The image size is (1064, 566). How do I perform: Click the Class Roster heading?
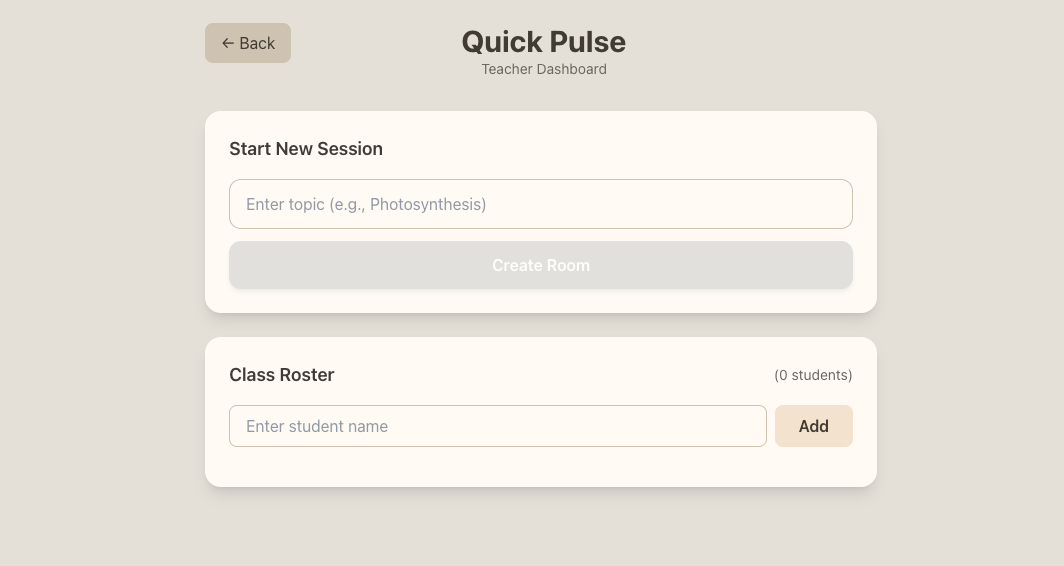coord(282,375)
